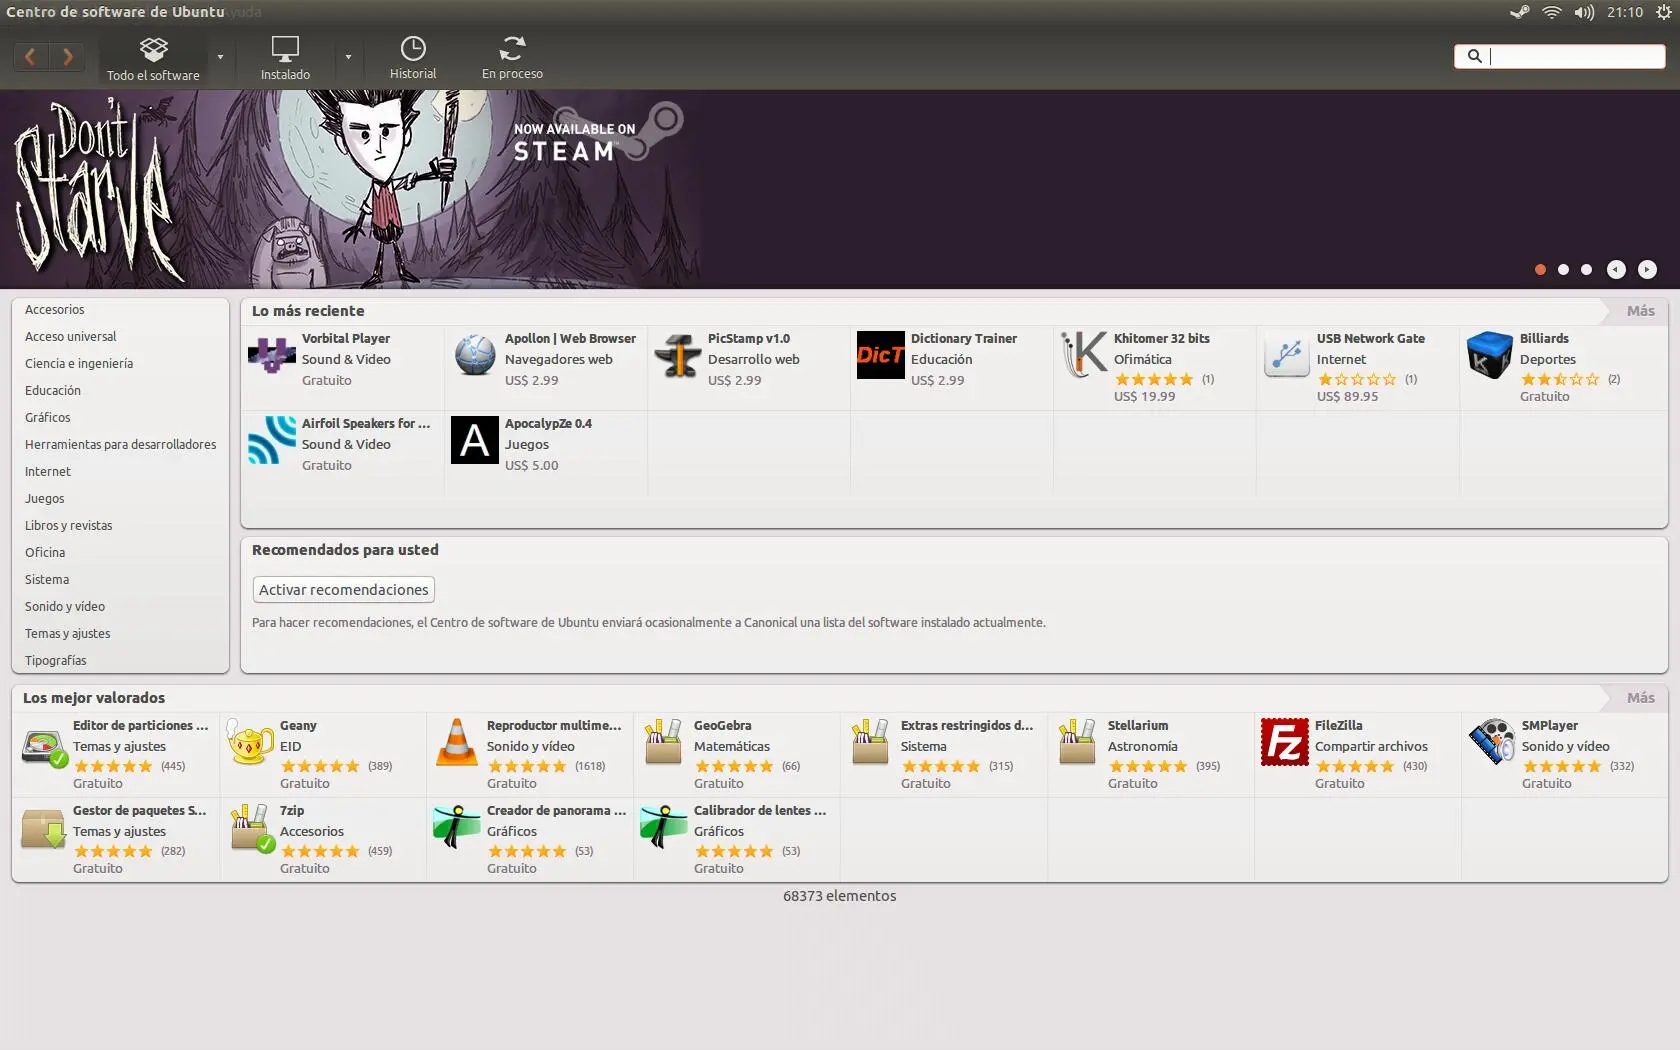Image resolution: width=1680 pixels, height=1050 pixels.
Task: Open the Sistema category in sidebar
Action: click(47, 580)
